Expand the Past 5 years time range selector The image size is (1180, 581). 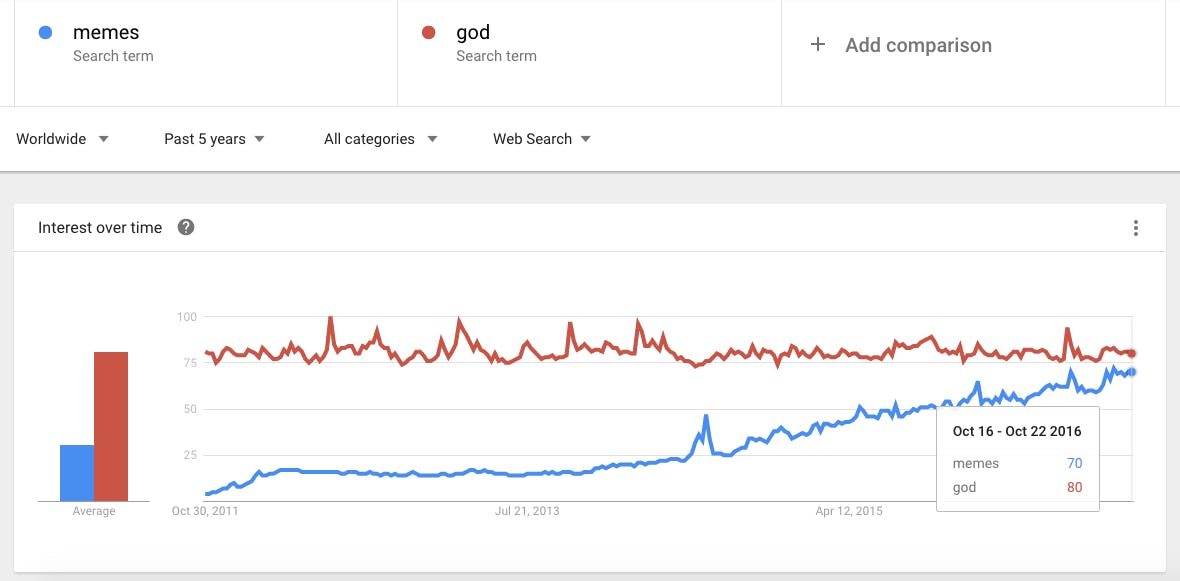(x=213, y=139)
